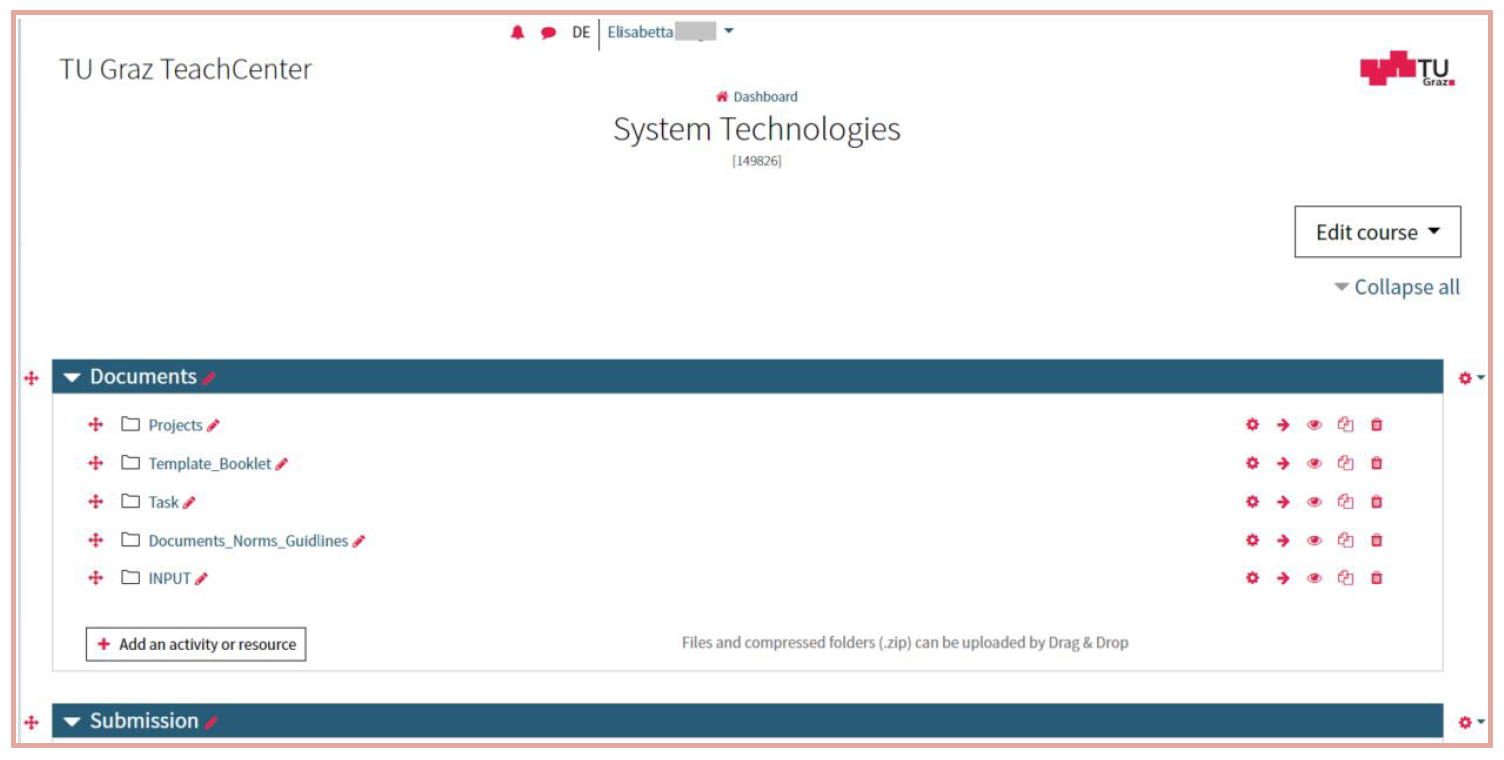1504x760 pixels.
Task: Switch language using the DE link
Action: click(x=581, y=32)
